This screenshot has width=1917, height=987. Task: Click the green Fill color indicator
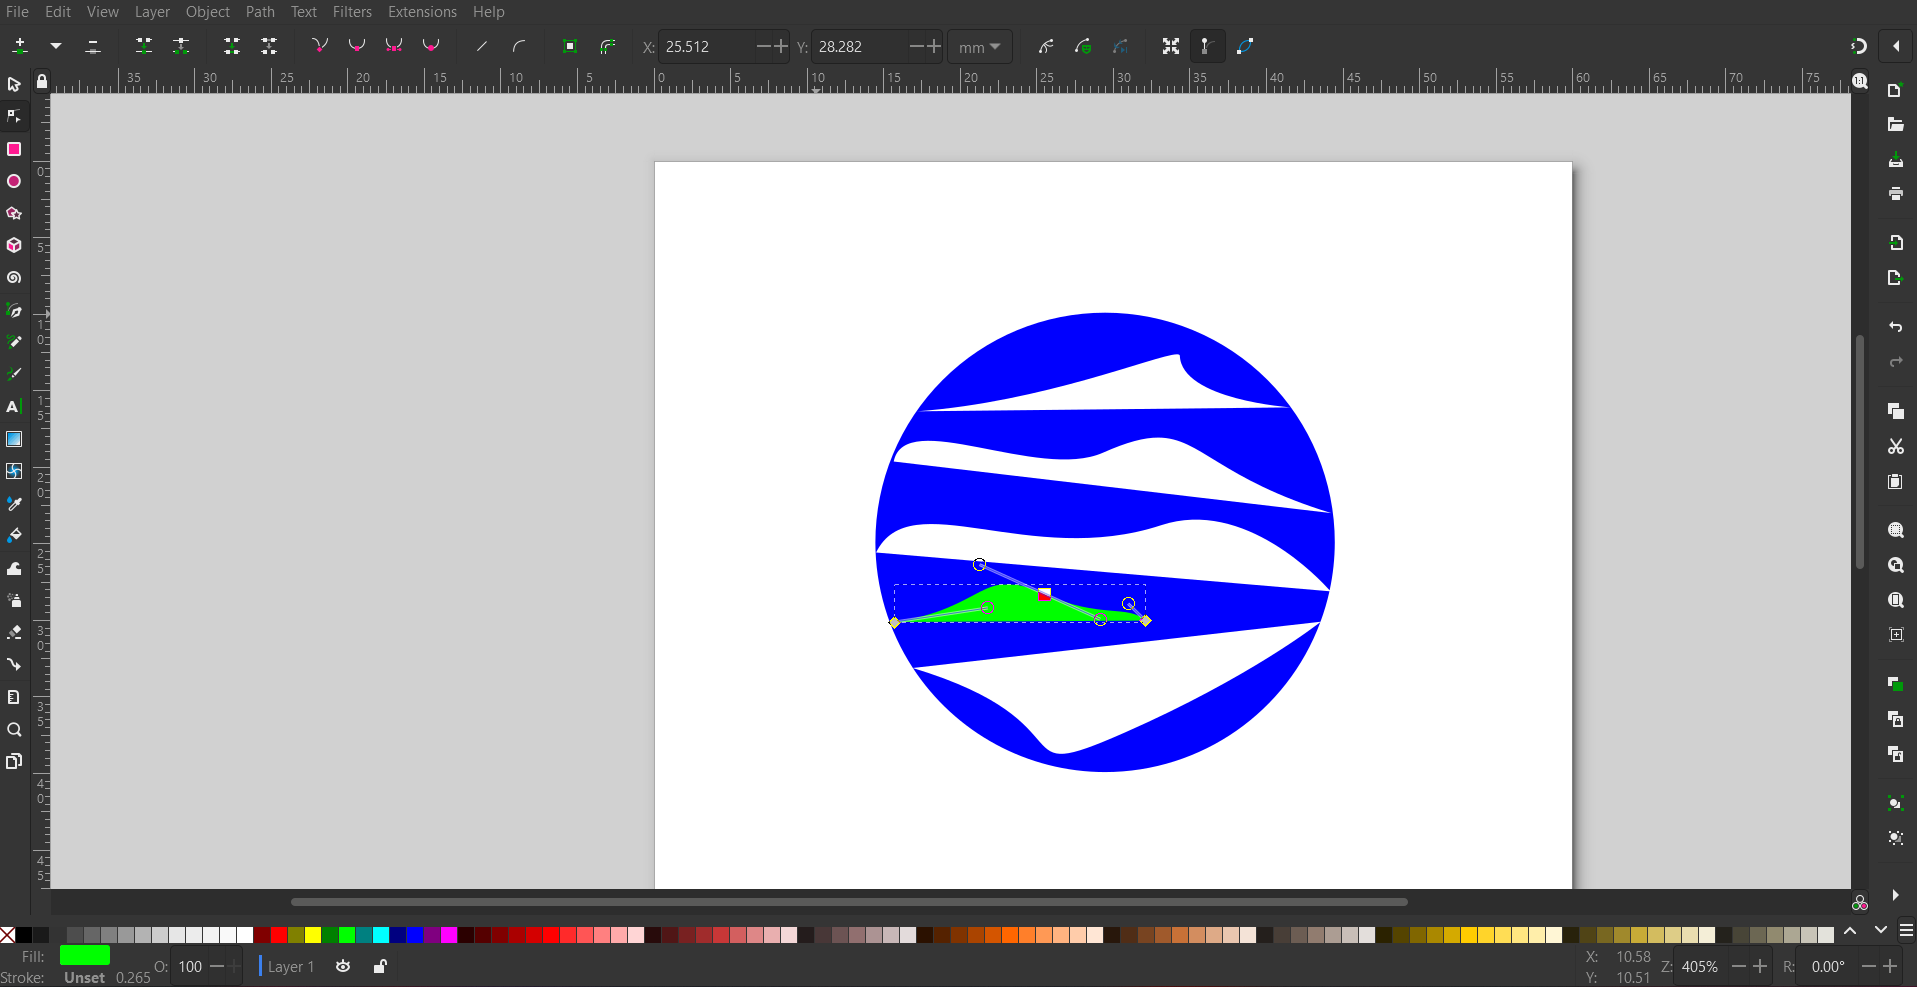85,956
